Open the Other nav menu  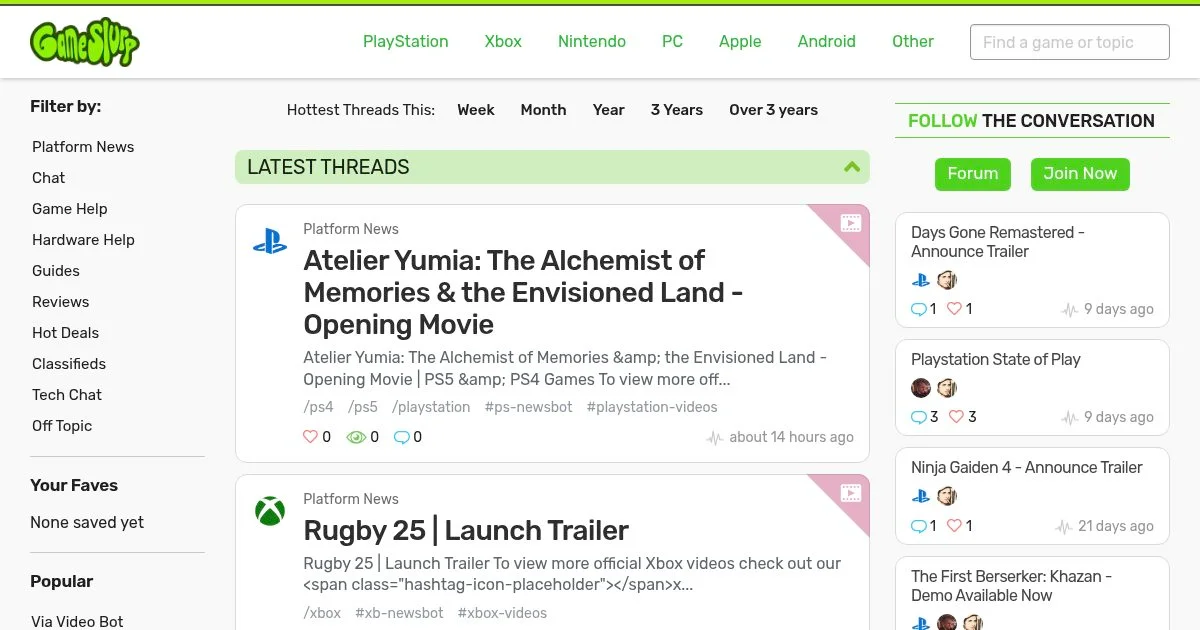pyautogui.click(x=913, y=41)
